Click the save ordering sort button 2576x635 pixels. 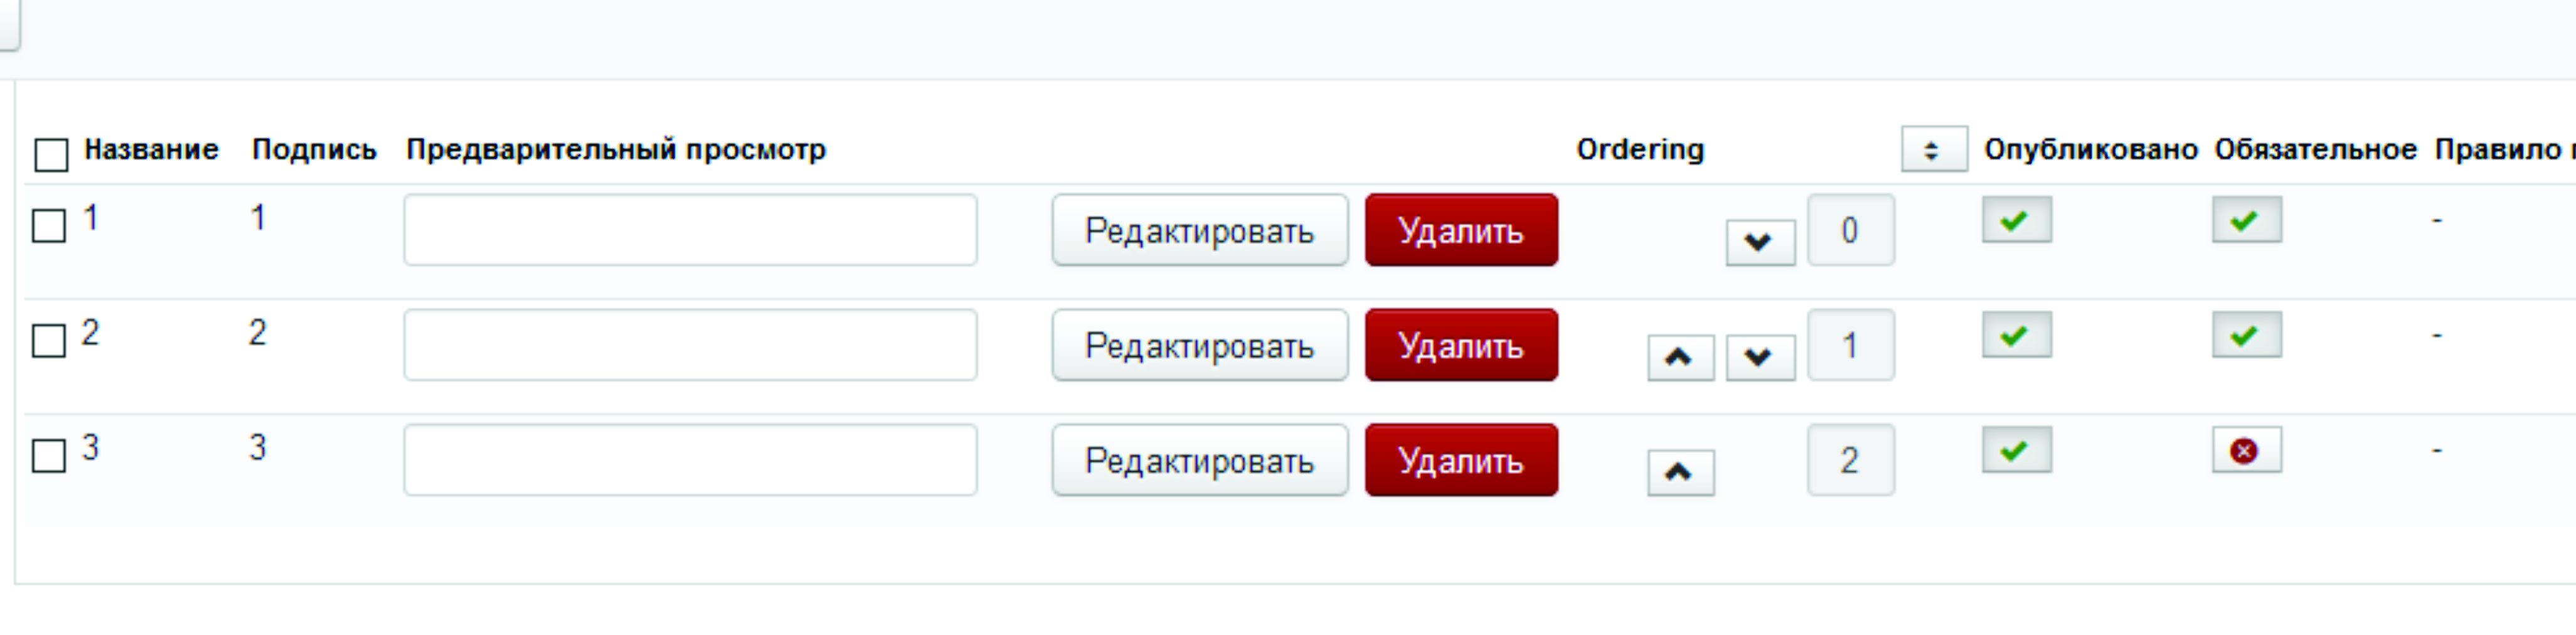pos(1933,150)
